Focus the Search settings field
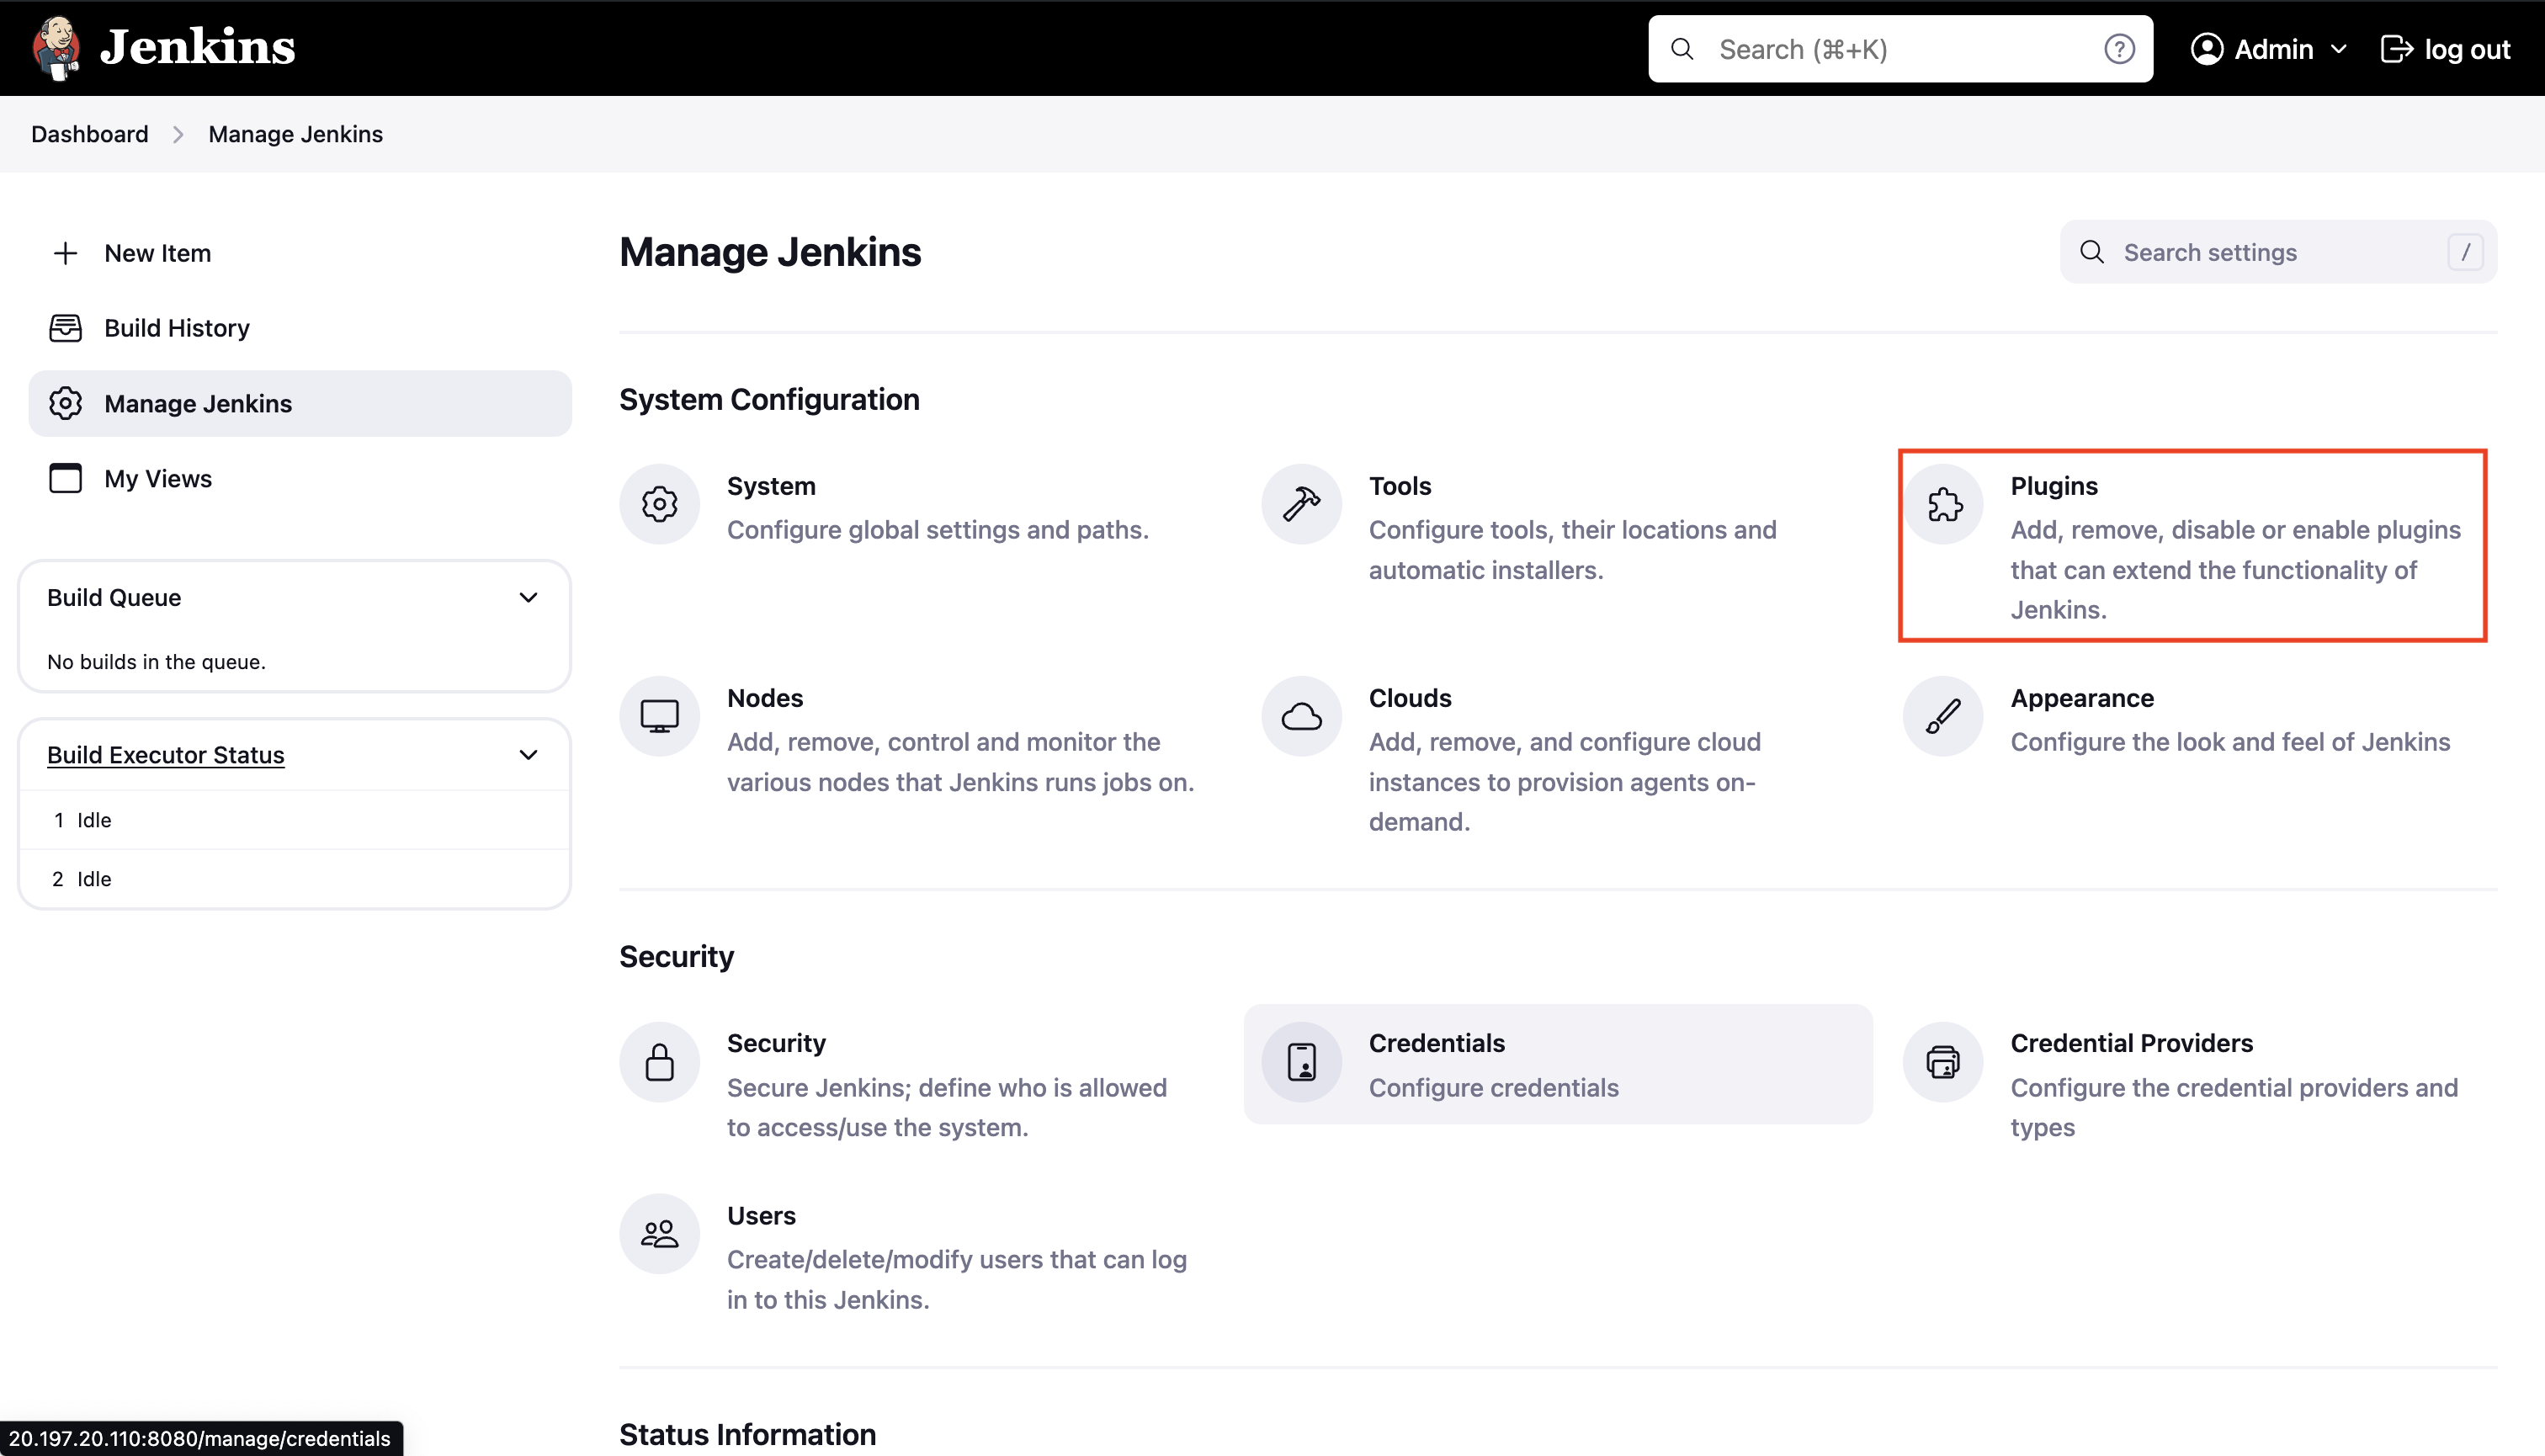The image size is (2545, 1456). [2278, 252]
